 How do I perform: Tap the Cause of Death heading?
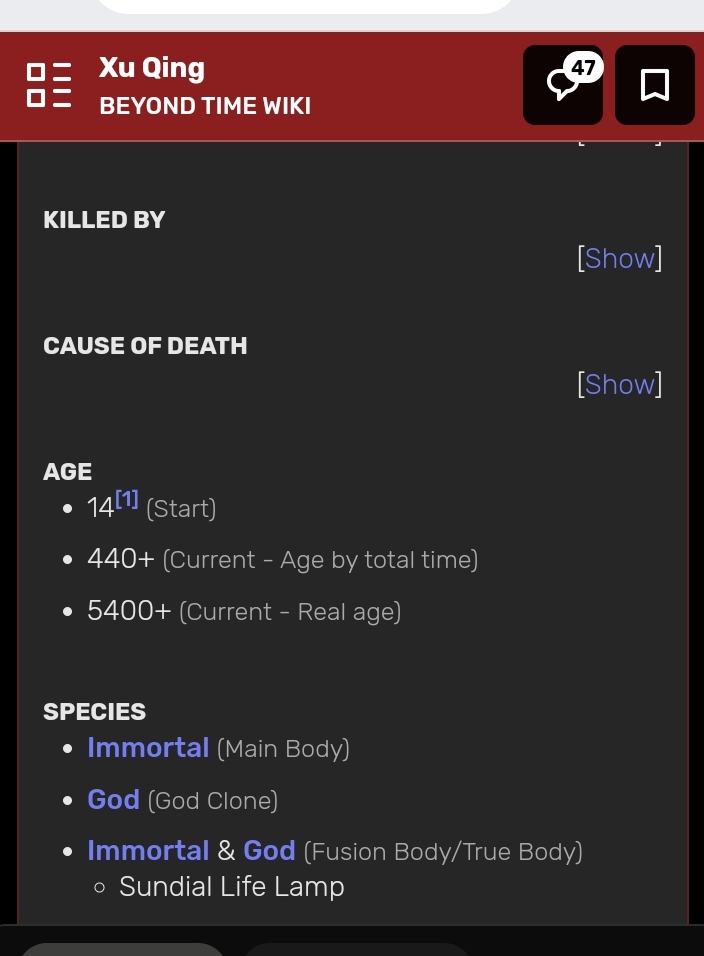click(145, 346)
